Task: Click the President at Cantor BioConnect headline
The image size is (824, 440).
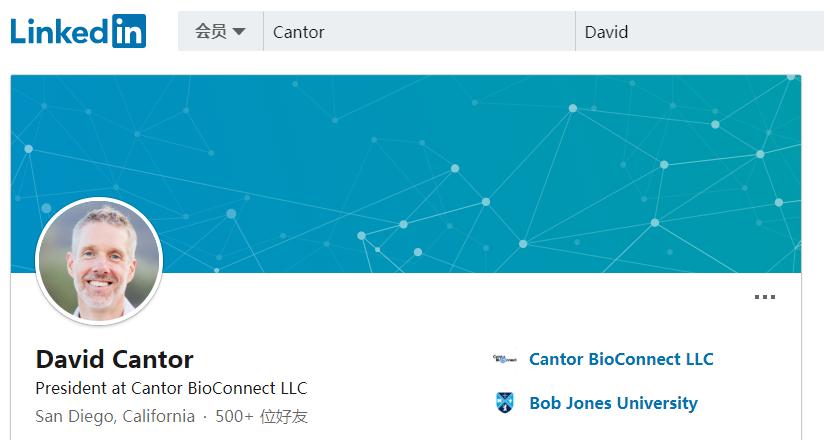Action: tap(171, 388)
